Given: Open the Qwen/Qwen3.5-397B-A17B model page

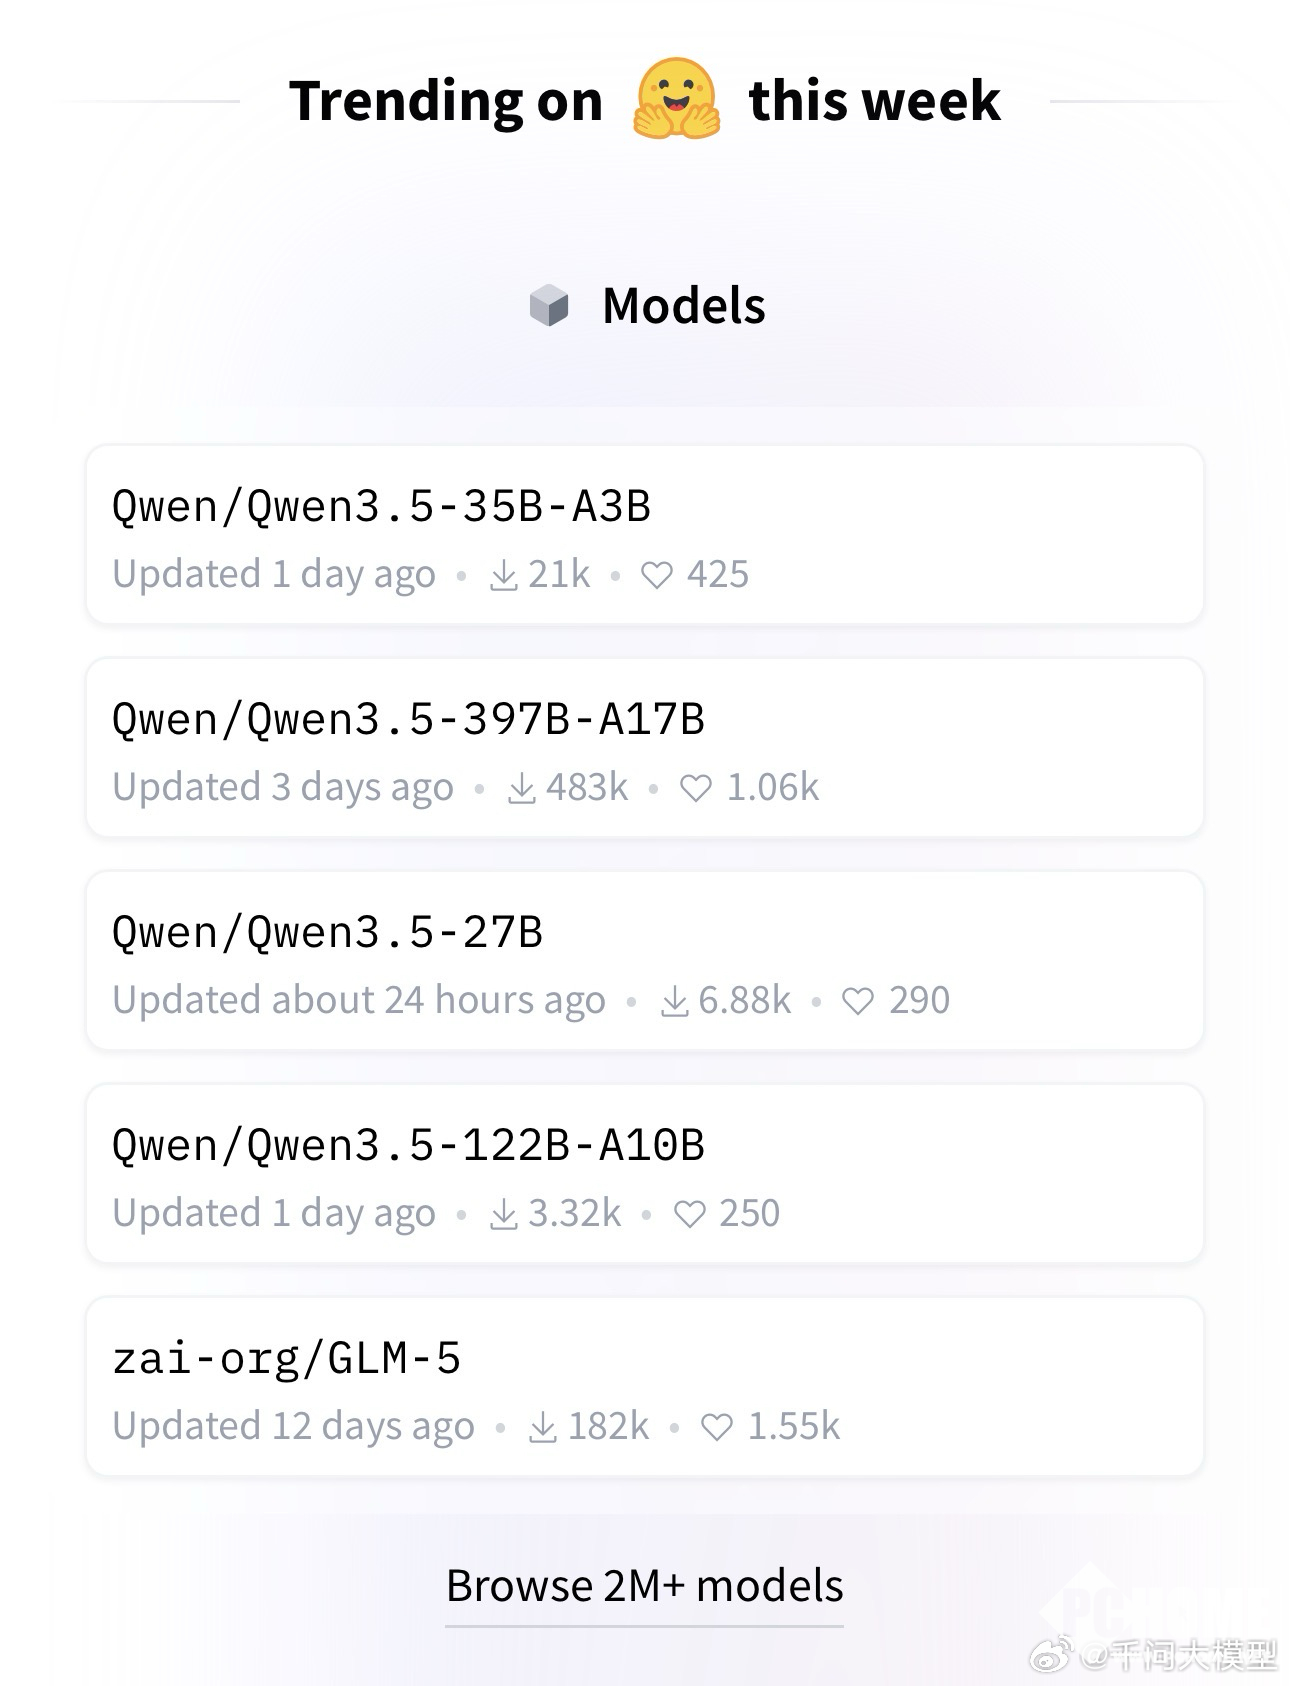Looking at the screenshot, I should click(x=408, y=719).
